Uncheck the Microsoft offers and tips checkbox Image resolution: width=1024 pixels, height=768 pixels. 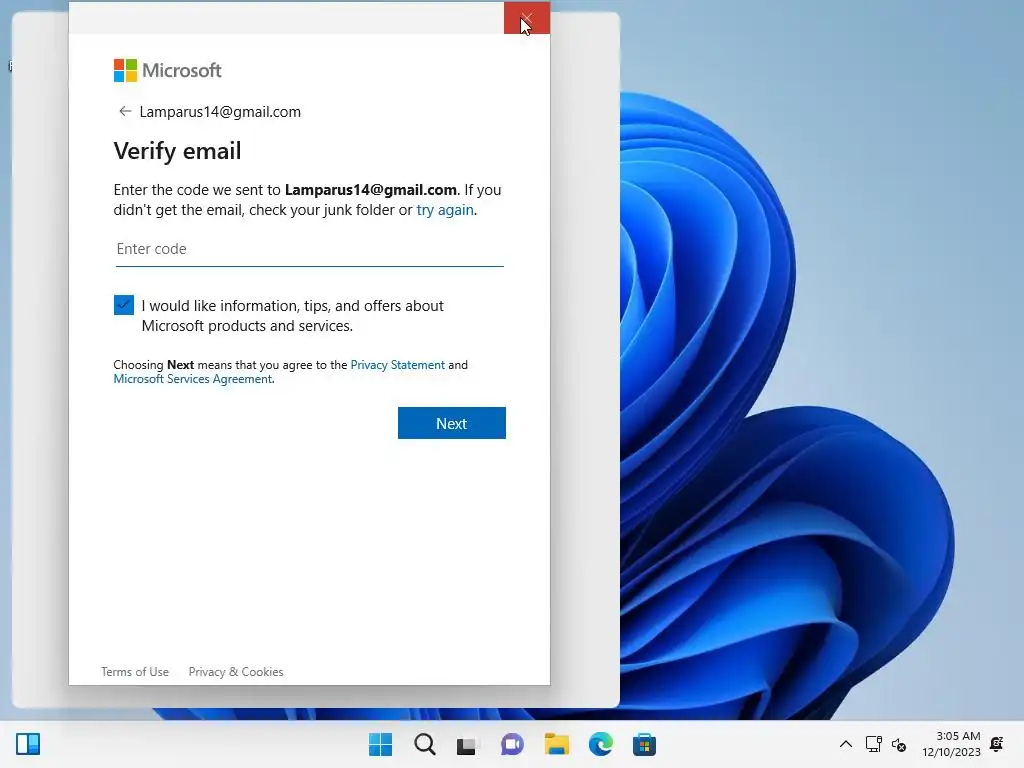[x=123, y=305]
